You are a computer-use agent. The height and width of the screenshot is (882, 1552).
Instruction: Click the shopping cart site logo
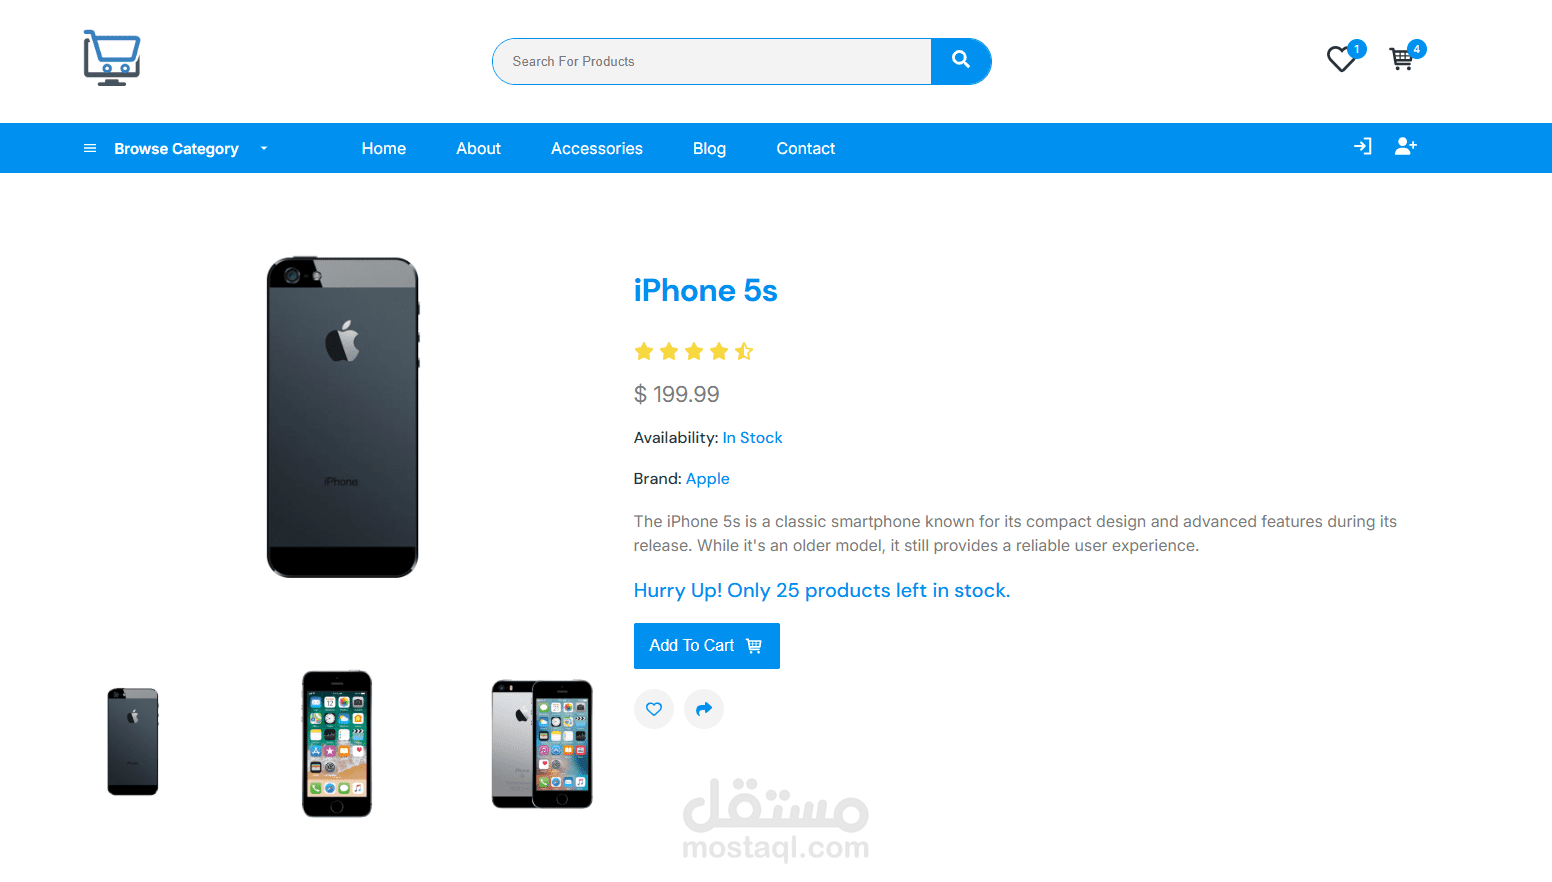click(112, 58)
